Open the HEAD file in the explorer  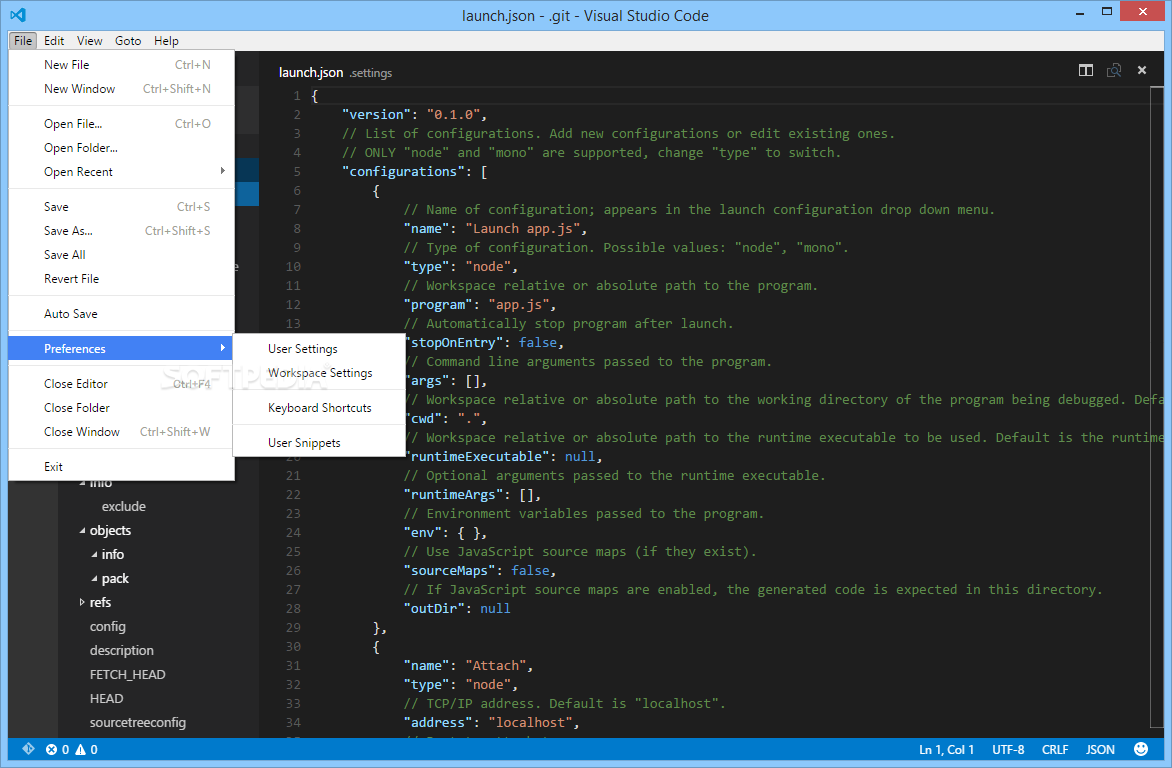pos(106,698)
